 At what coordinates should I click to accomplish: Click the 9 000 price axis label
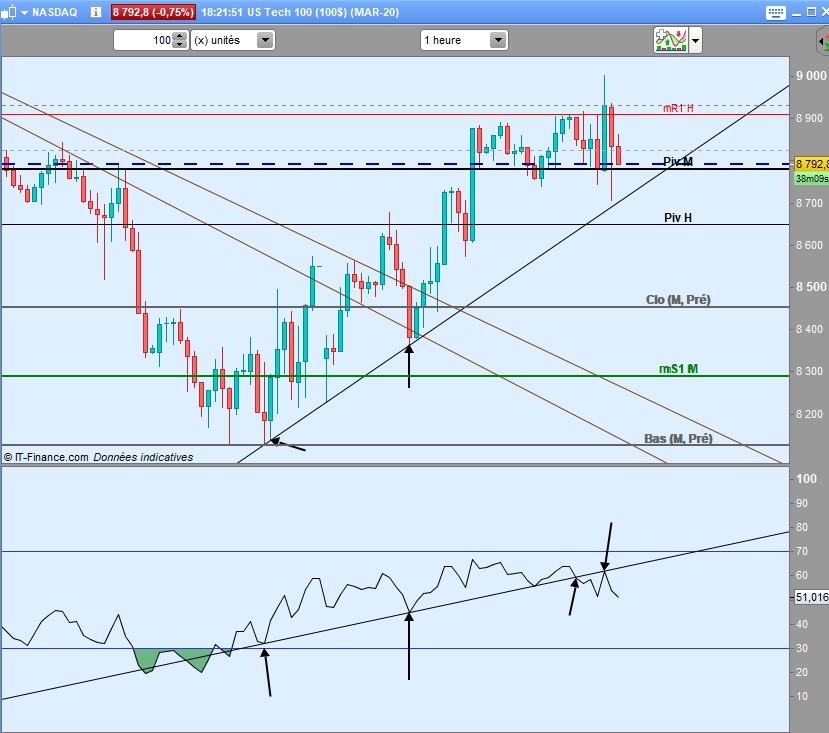811,76
